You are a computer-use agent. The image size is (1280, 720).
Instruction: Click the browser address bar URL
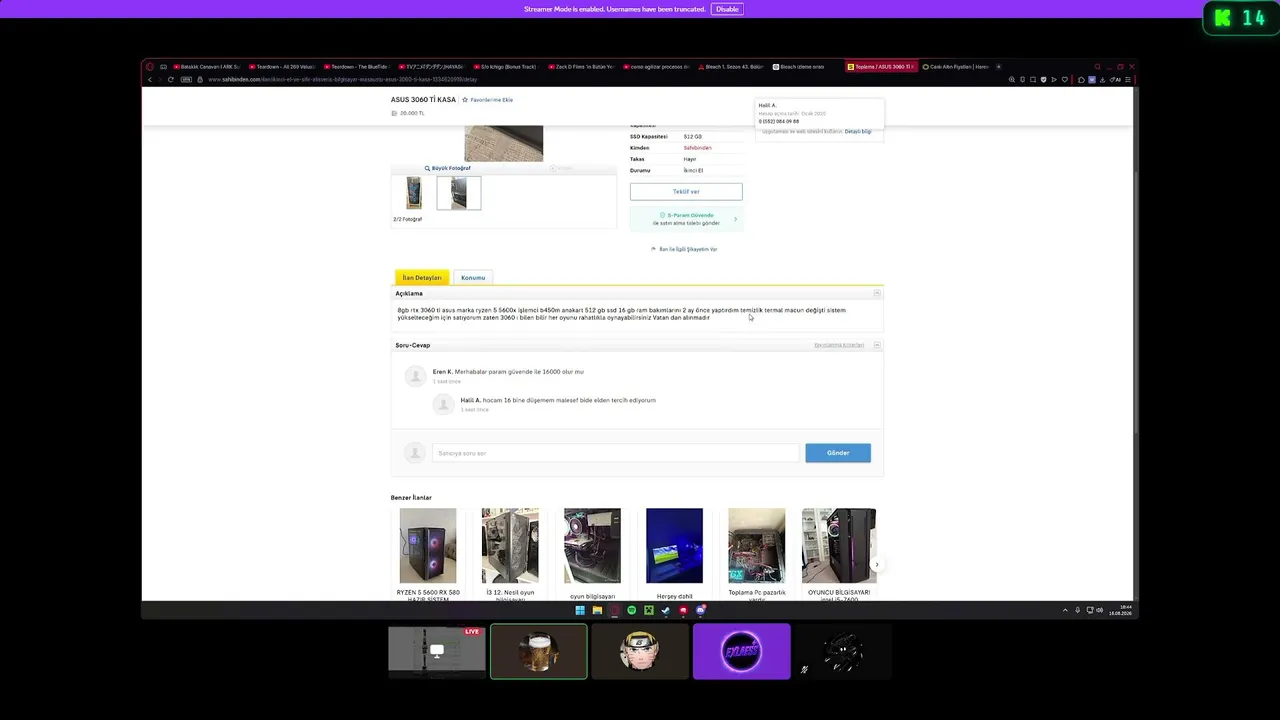click(343, 80)
